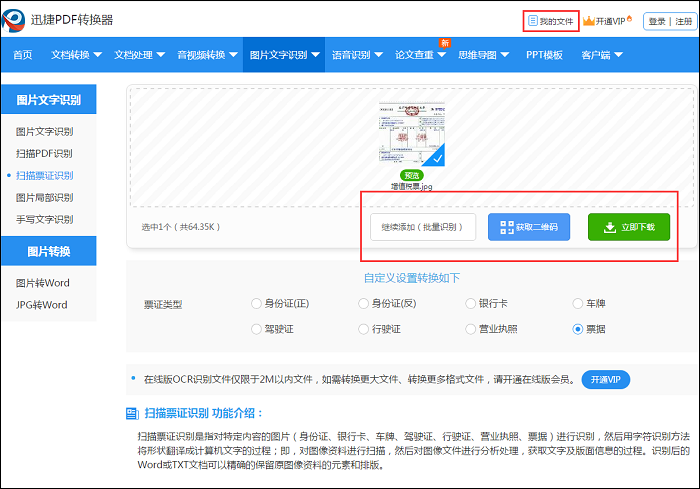This screenshot has height=489, width=700.
Task: Click the download icon on 立即下载
Action: point(609,227)
